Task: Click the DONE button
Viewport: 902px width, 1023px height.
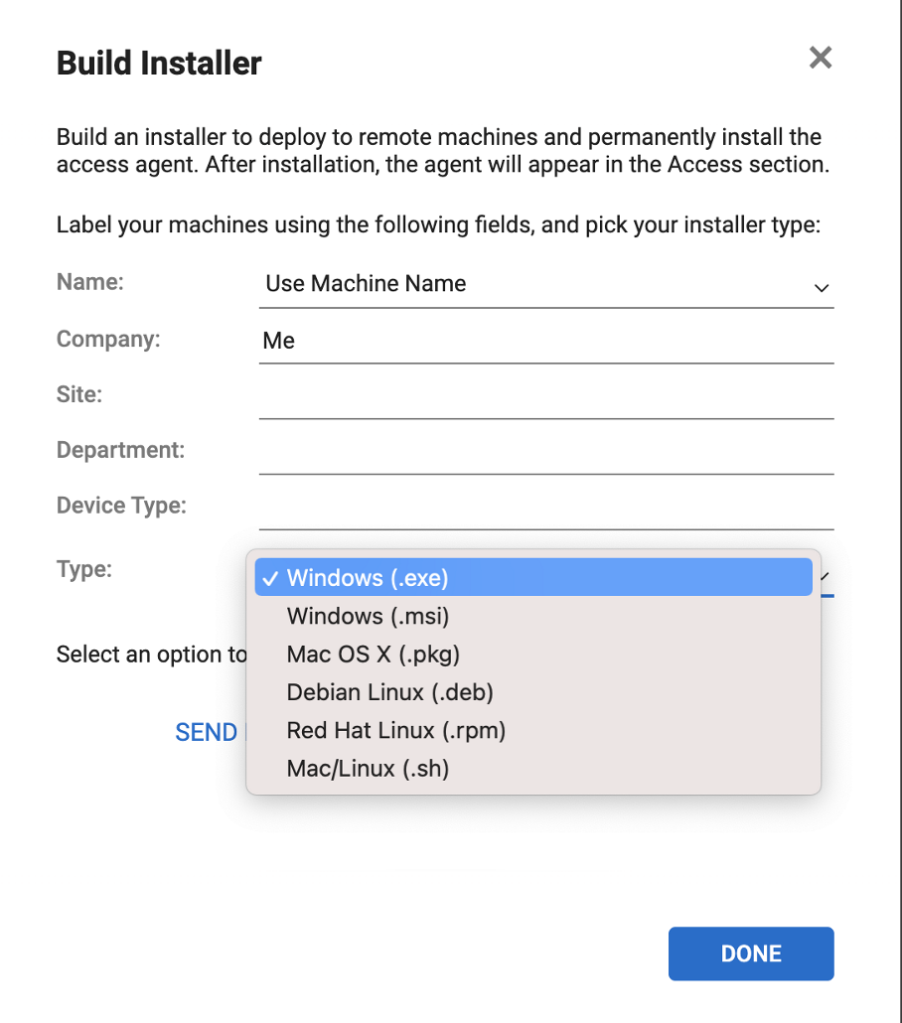Action: (x=751, y=953)
